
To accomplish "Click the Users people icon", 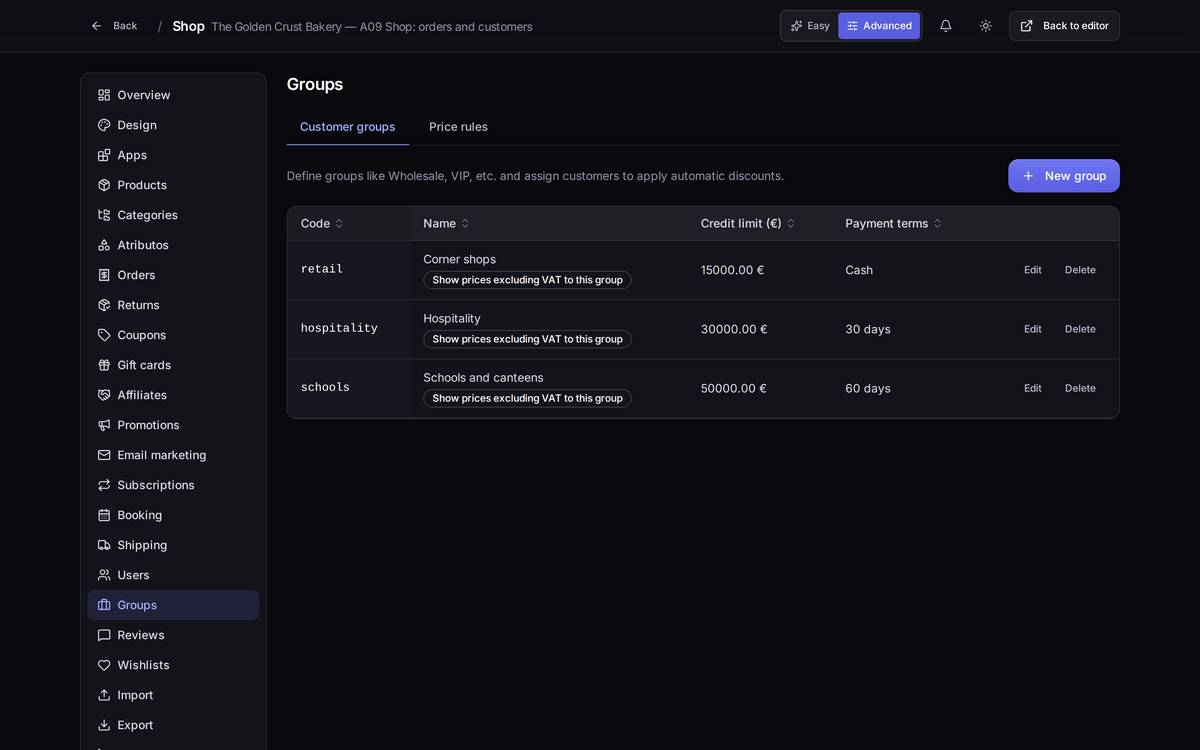I will coord(104,575).
